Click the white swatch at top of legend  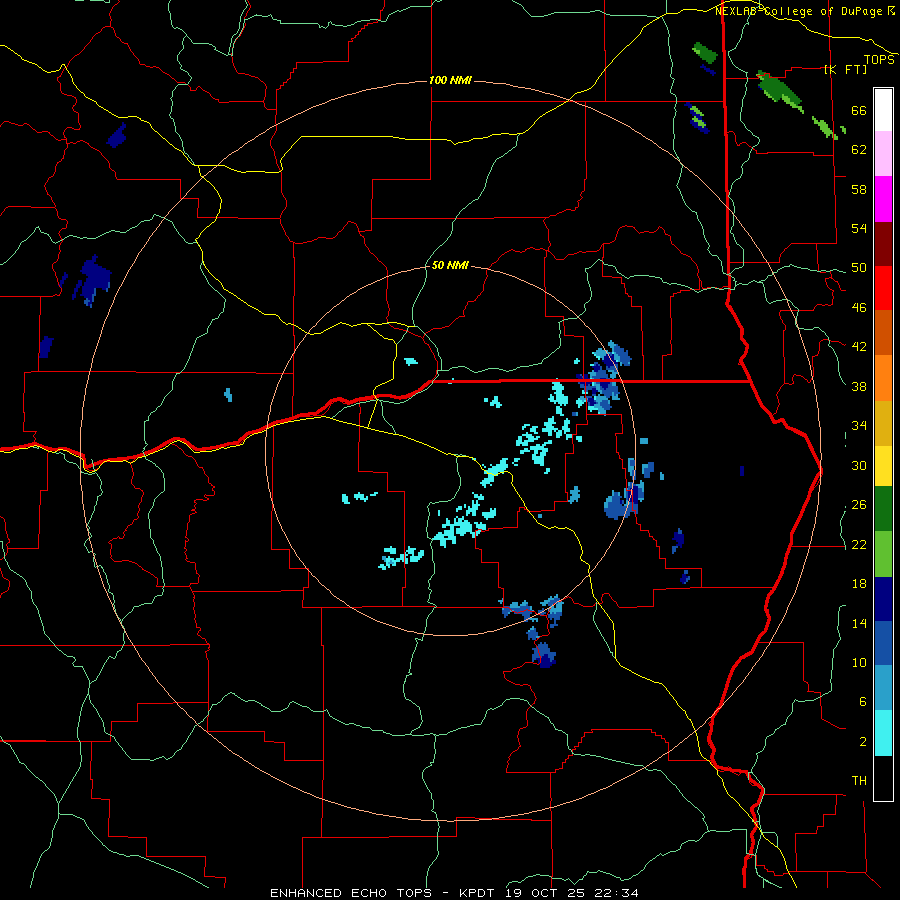pyautogui.click(x=883, y=110)
